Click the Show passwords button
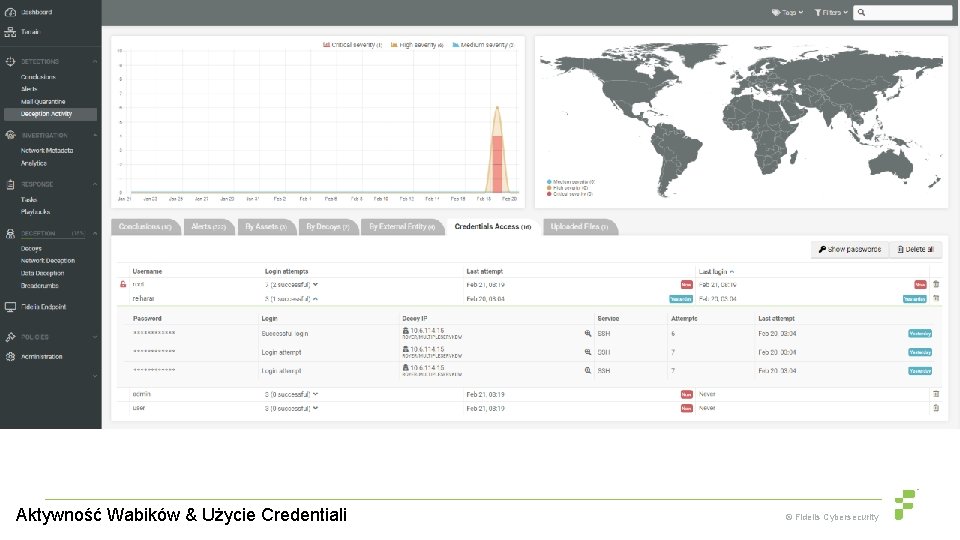This screenshot has width=960, height=540. tap(850, 249)
